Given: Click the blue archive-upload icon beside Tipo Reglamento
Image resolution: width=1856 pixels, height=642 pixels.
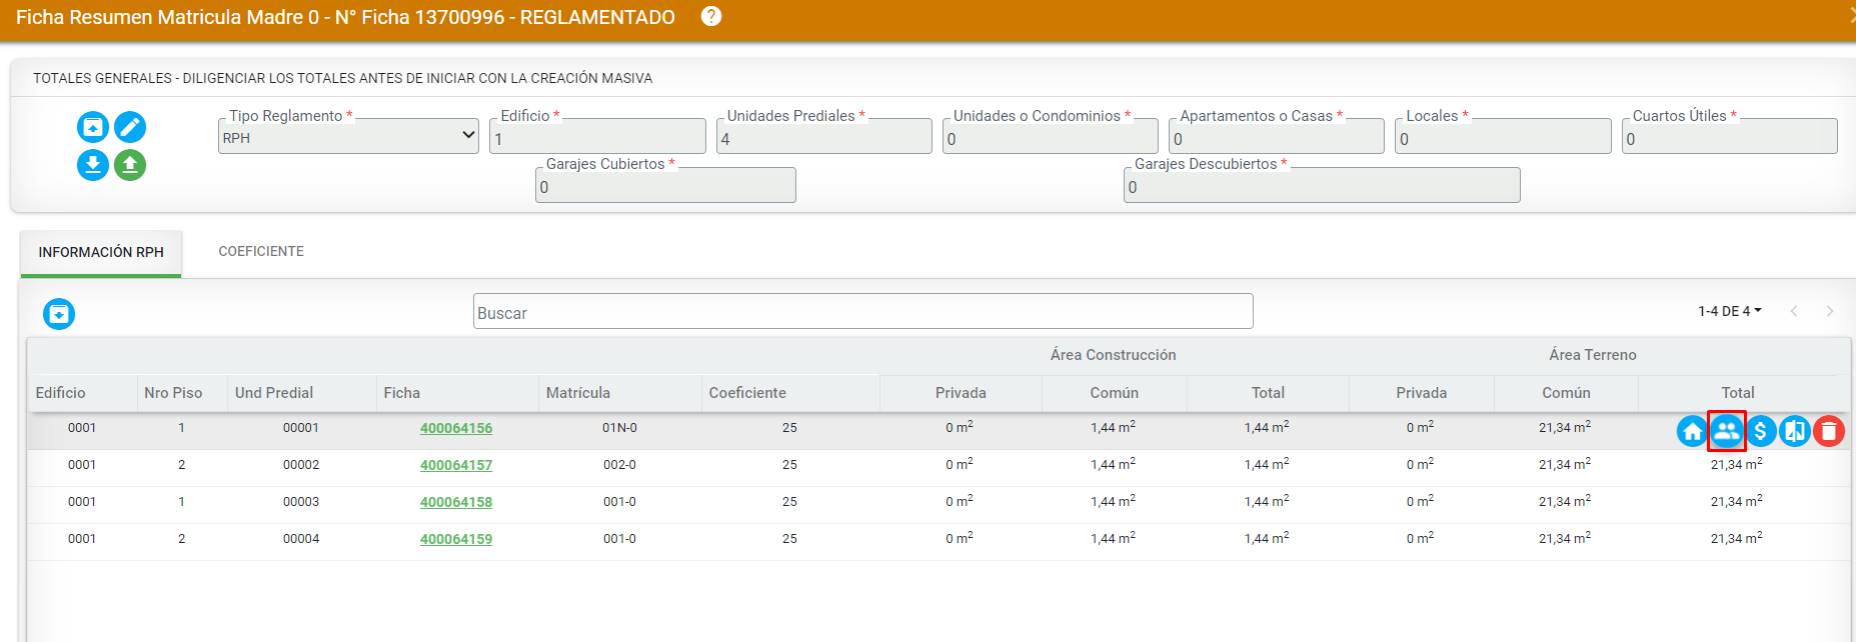Looking at the screenshot, I should pos(93,127).
